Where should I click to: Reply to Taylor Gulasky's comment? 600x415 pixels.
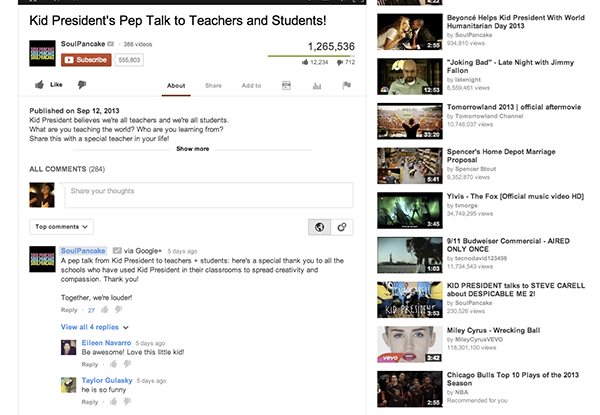tap(90, 402)
